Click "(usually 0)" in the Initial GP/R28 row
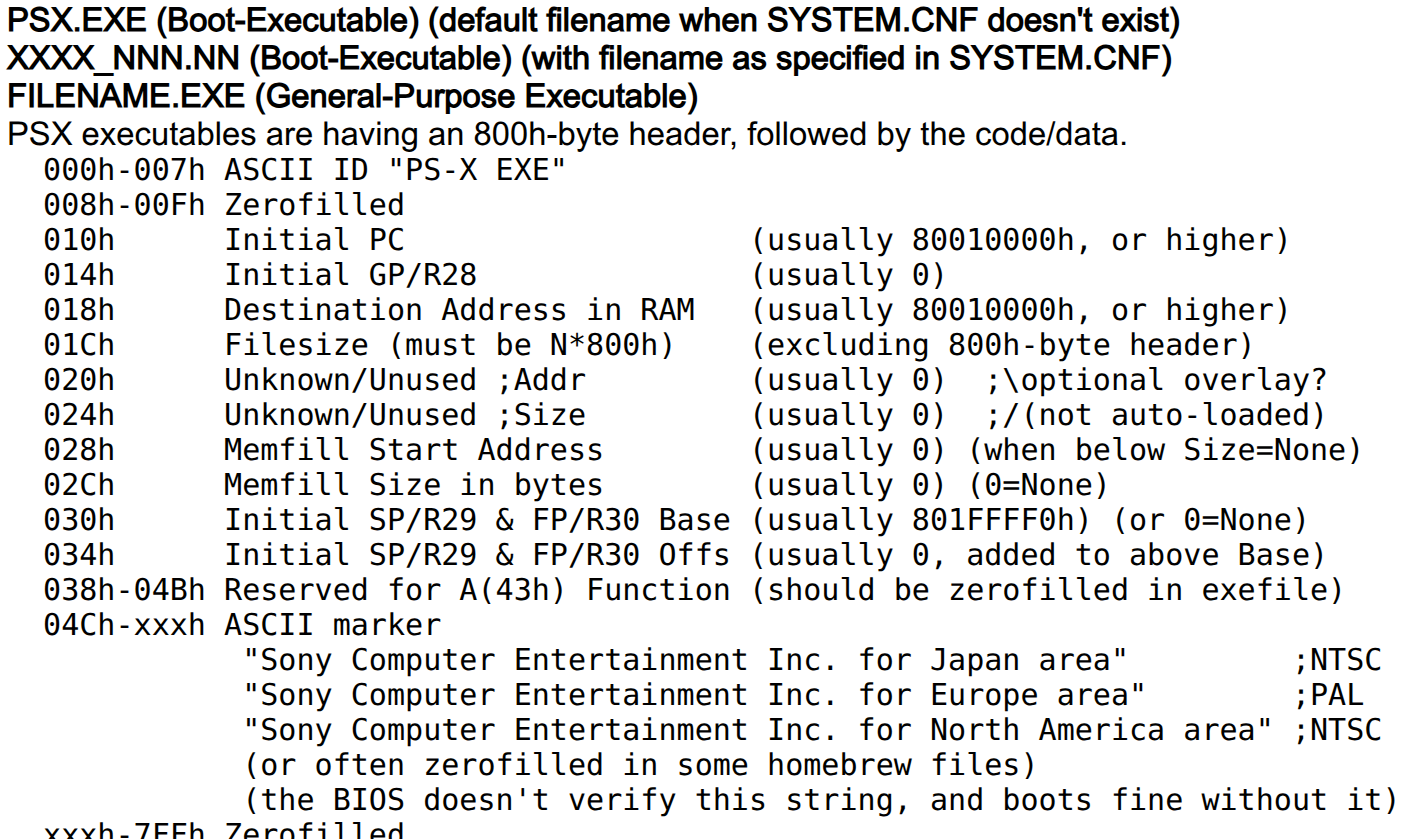Screen dimensions: 1421x839 (x=848, y=275)
